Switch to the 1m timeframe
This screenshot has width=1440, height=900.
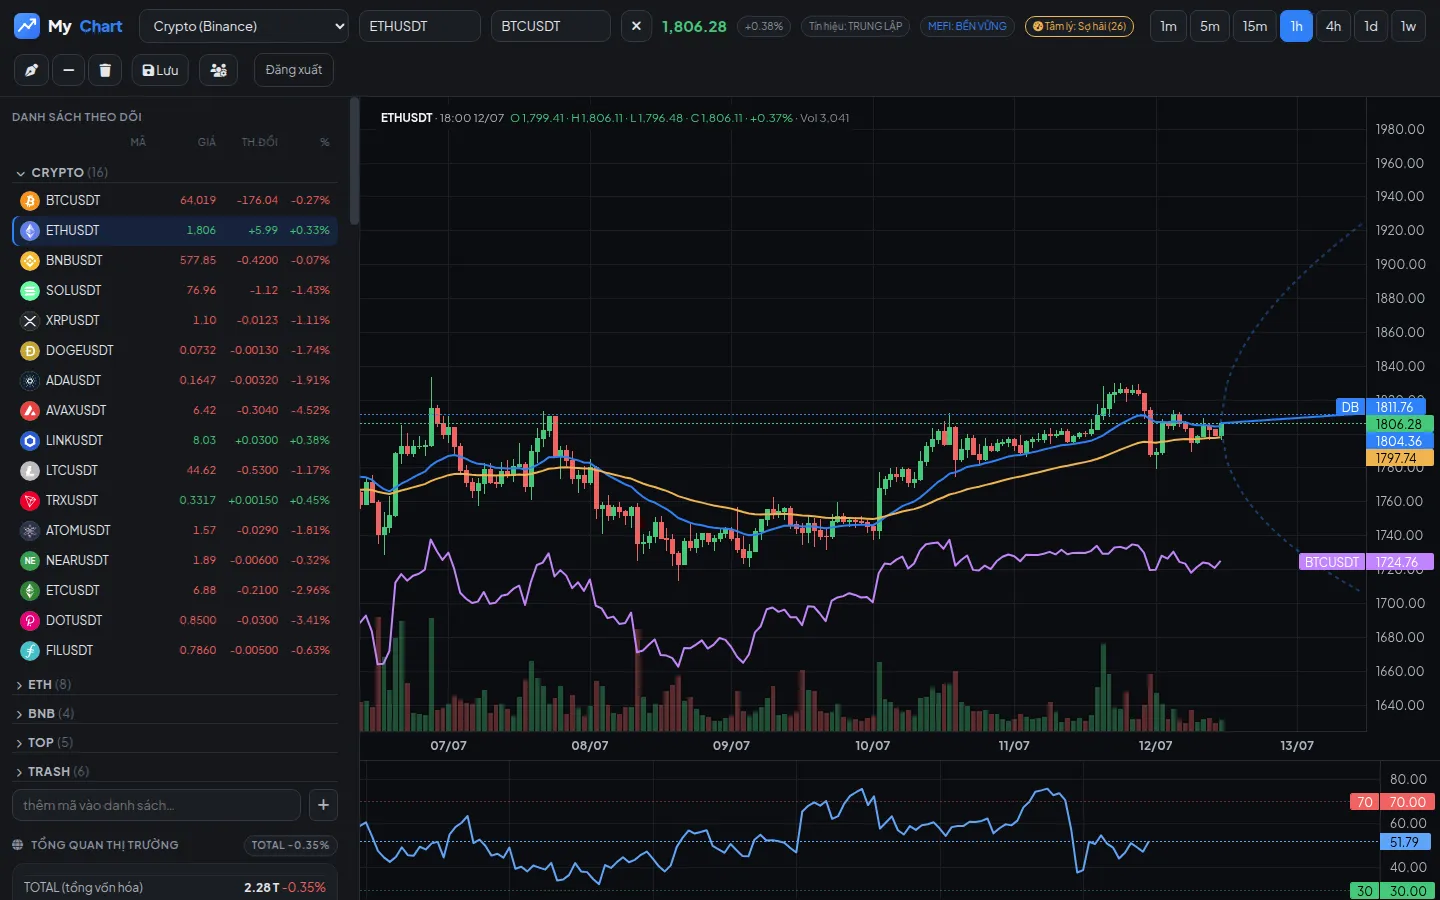click(1168, 26)
